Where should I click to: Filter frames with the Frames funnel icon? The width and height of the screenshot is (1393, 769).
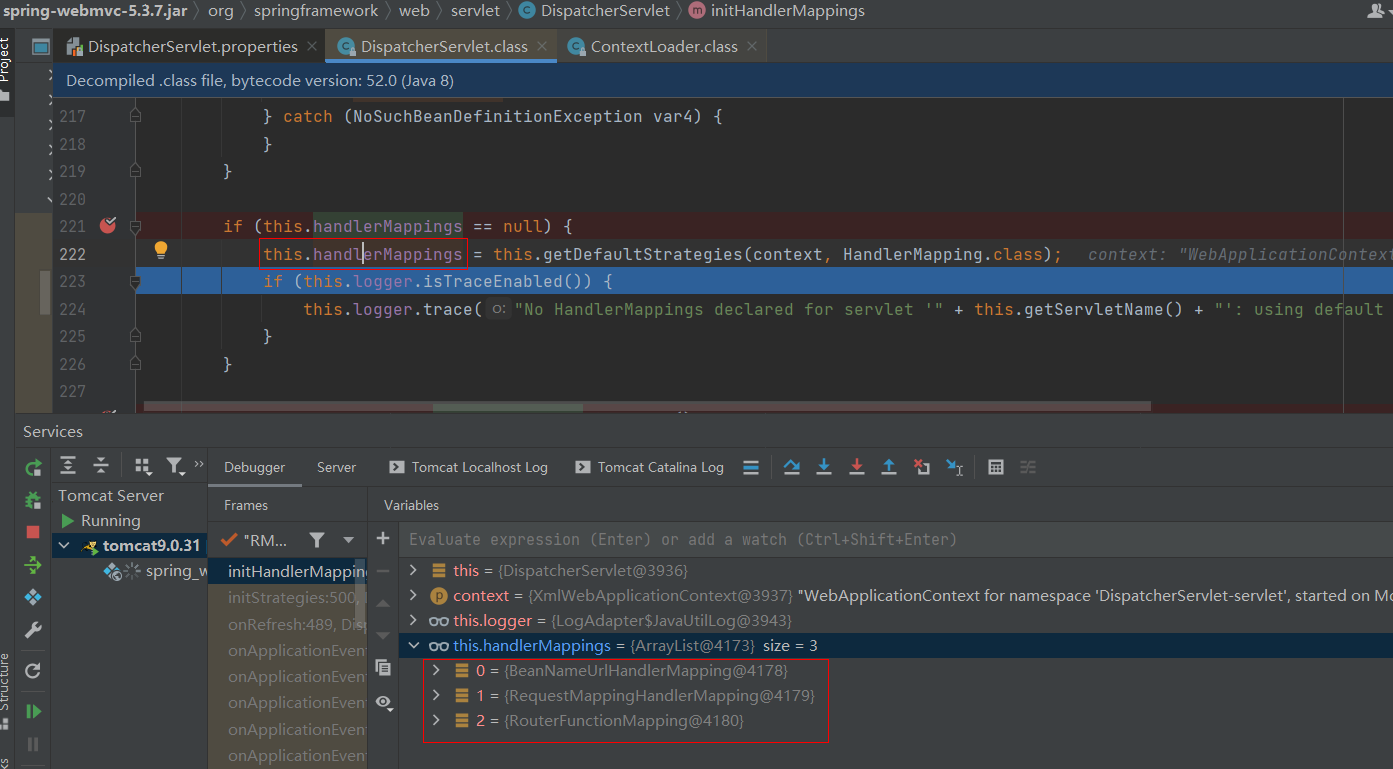pos(317,540)
